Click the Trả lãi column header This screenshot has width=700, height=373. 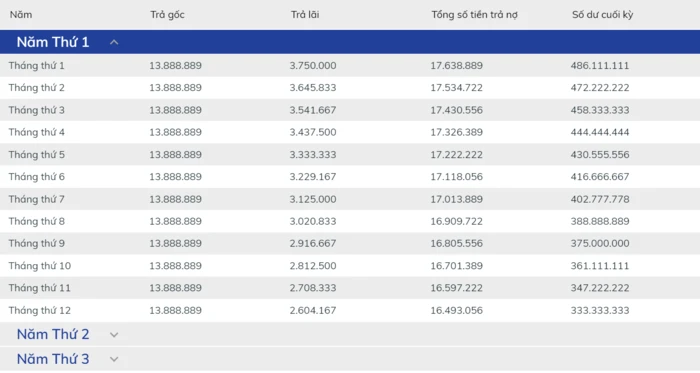pyautogui.click(x=305, y=15)
